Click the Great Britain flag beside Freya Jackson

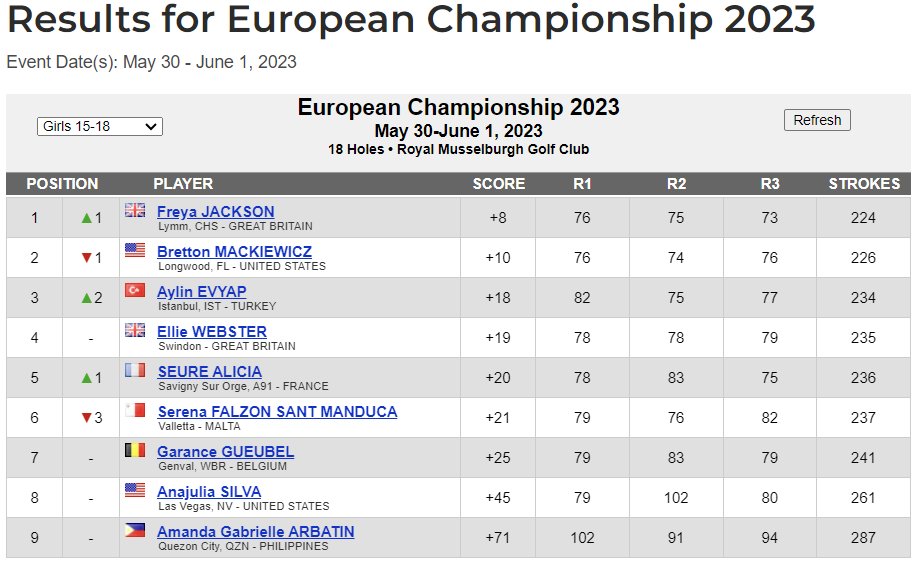click(135, 210)
